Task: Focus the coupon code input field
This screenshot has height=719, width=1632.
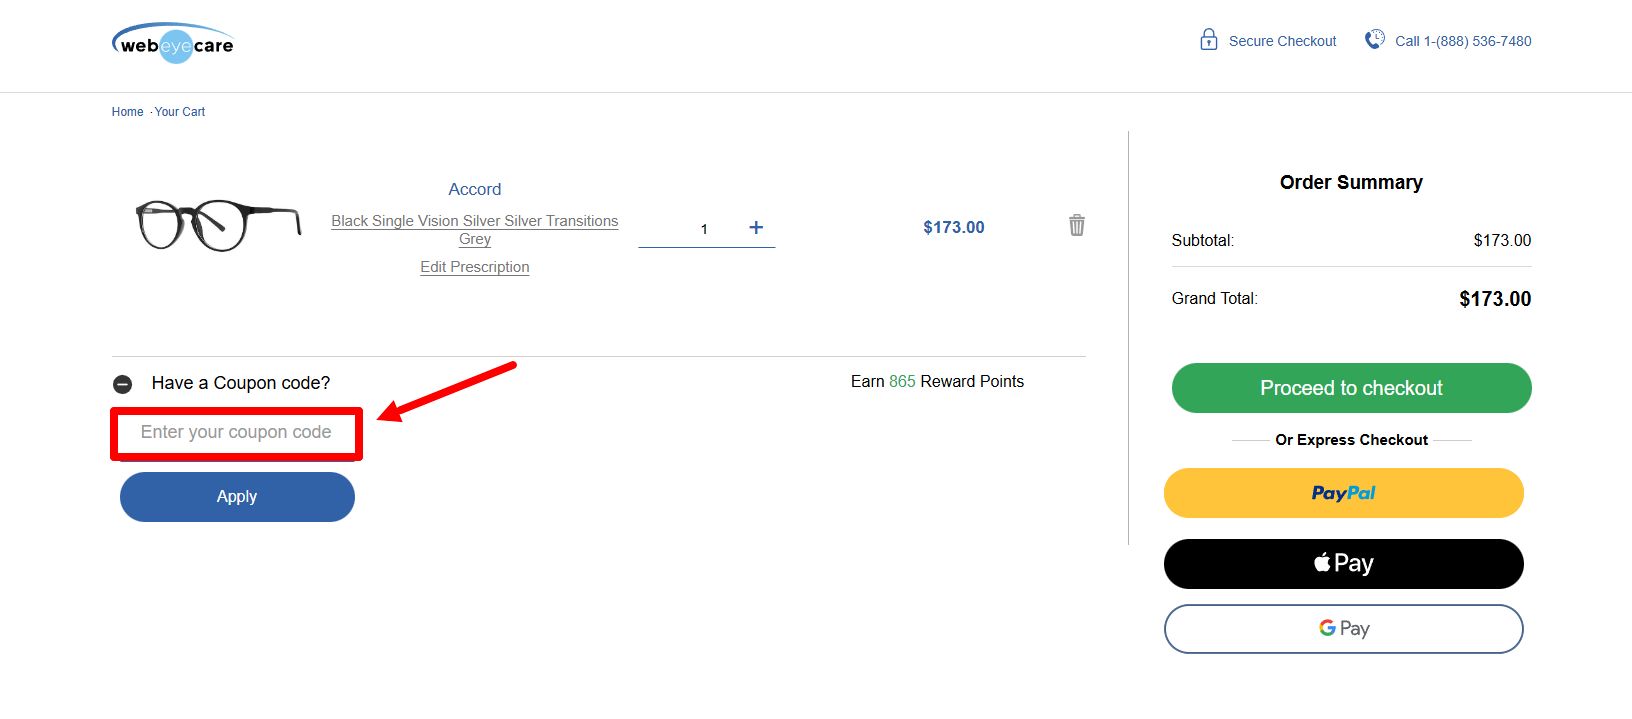Action: coord(236,433)
